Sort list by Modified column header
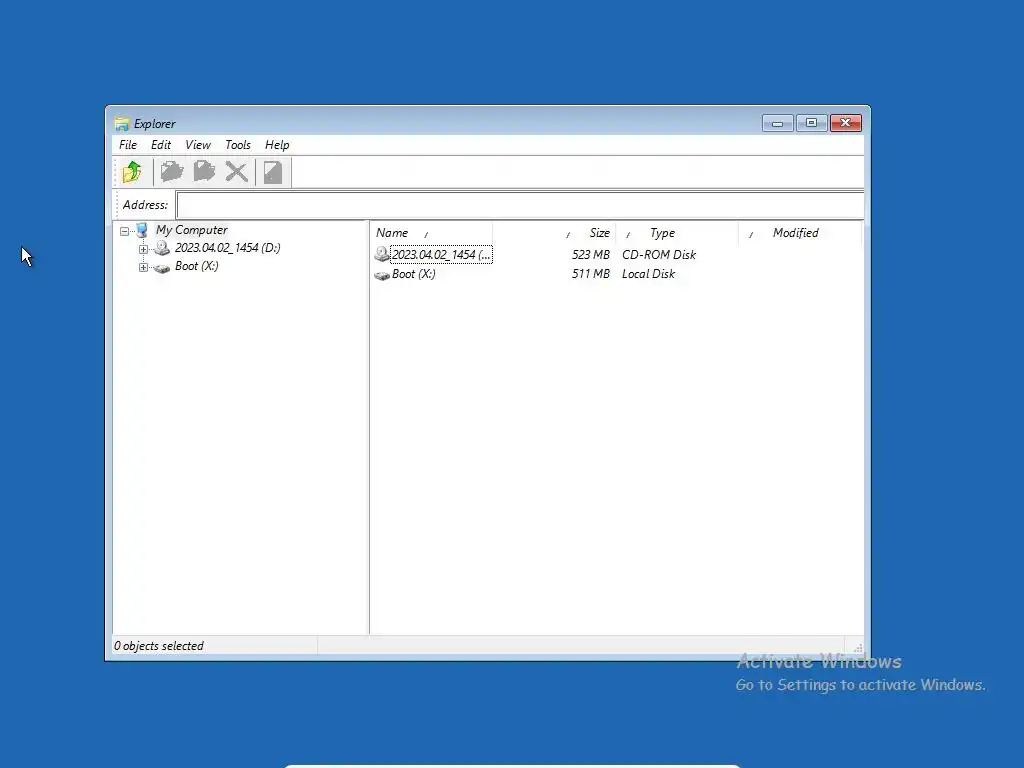The height and width of the screenshot is (768, 1024). point(795,233)
